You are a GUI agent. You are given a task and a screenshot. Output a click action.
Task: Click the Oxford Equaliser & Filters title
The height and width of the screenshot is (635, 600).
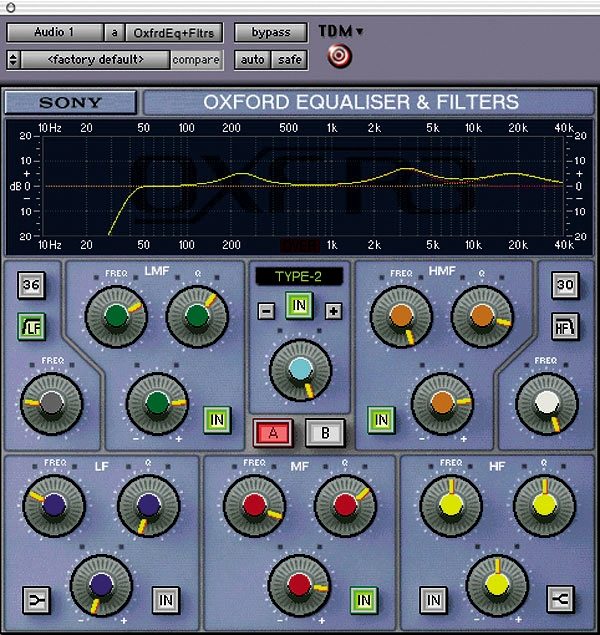(x=361, y=102)
